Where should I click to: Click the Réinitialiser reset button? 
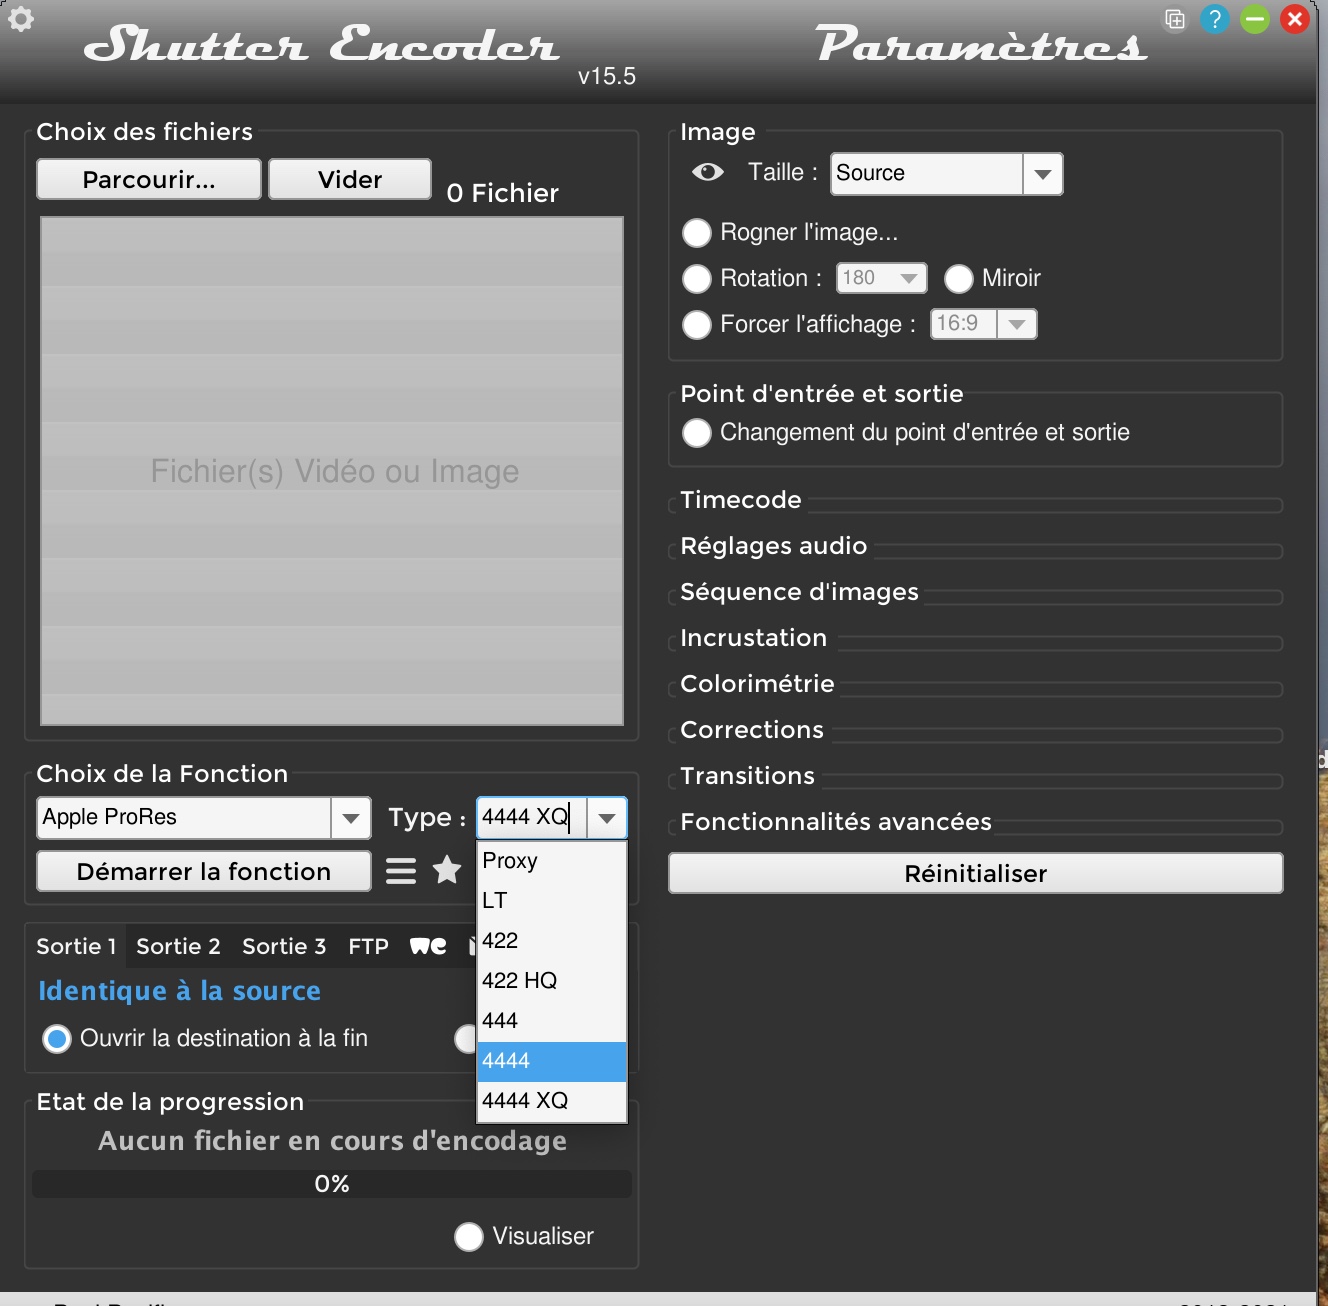pyautogui.click(x=976, y=874)
